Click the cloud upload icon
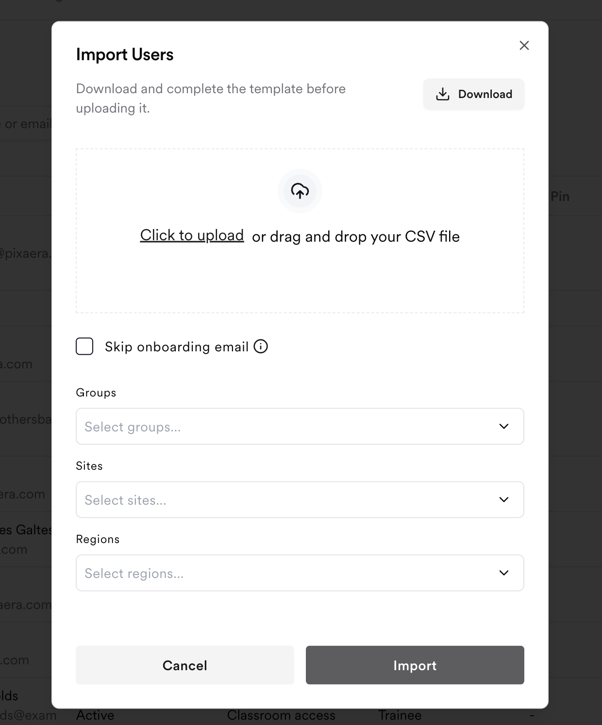602x725 pixels. click(300, 191)
